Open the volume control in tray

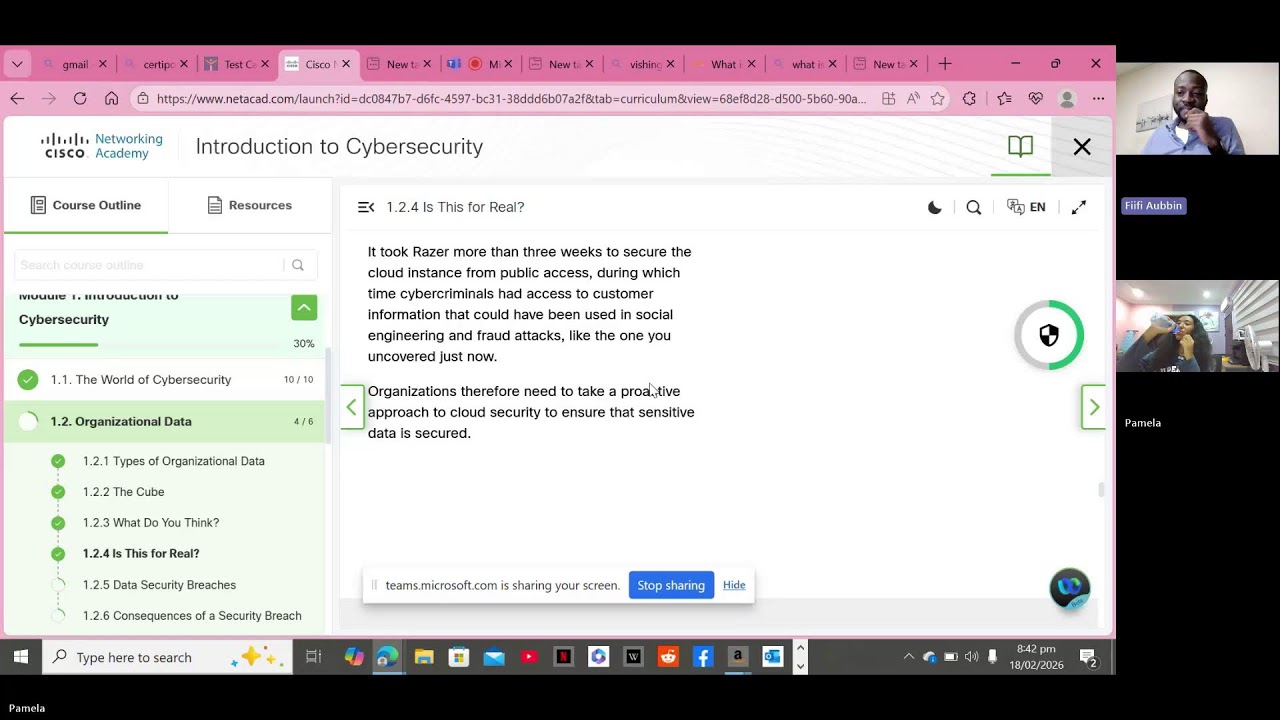coord(971,657)
